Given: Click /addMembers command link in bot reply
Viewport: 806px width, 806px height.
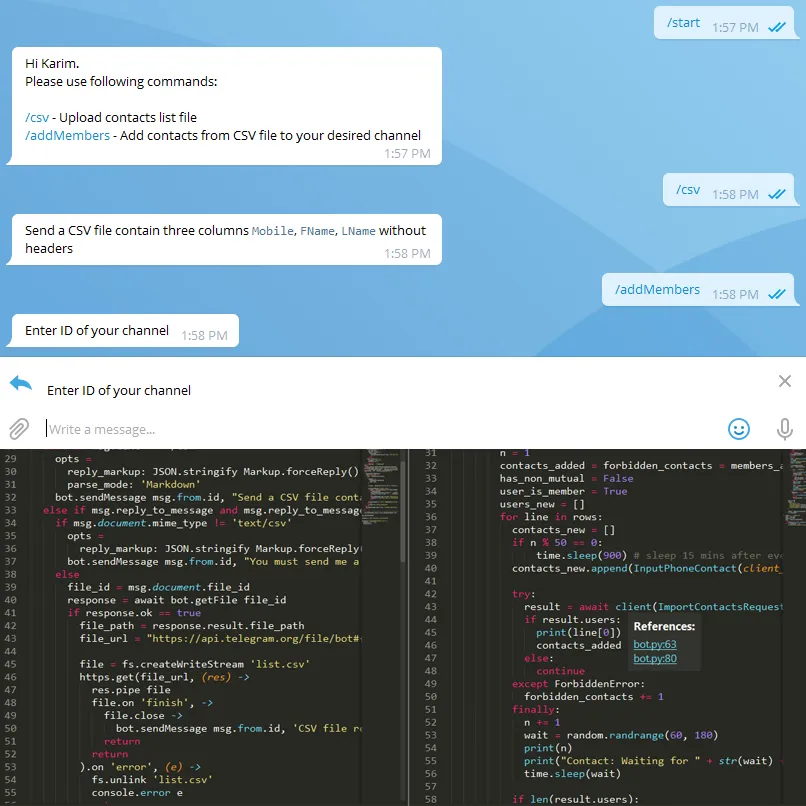Looking at the screenshot, I should [x=67, y=135].
